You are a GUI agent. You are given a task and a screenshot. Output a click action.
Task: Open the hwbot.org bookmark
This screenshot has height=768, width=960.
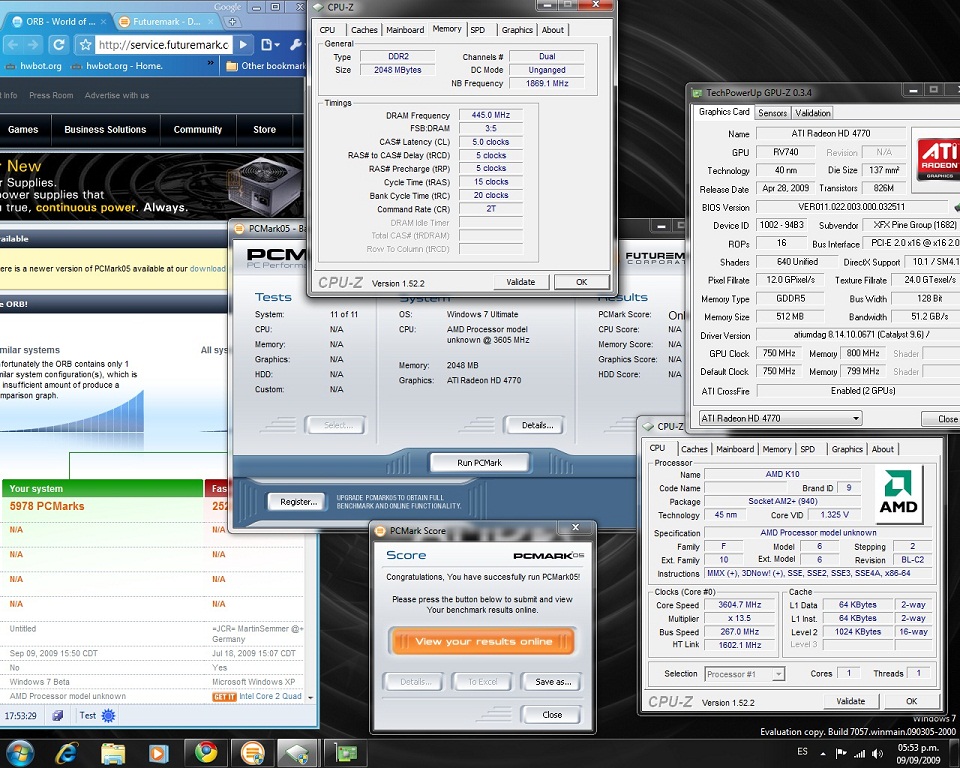[32, 66]
